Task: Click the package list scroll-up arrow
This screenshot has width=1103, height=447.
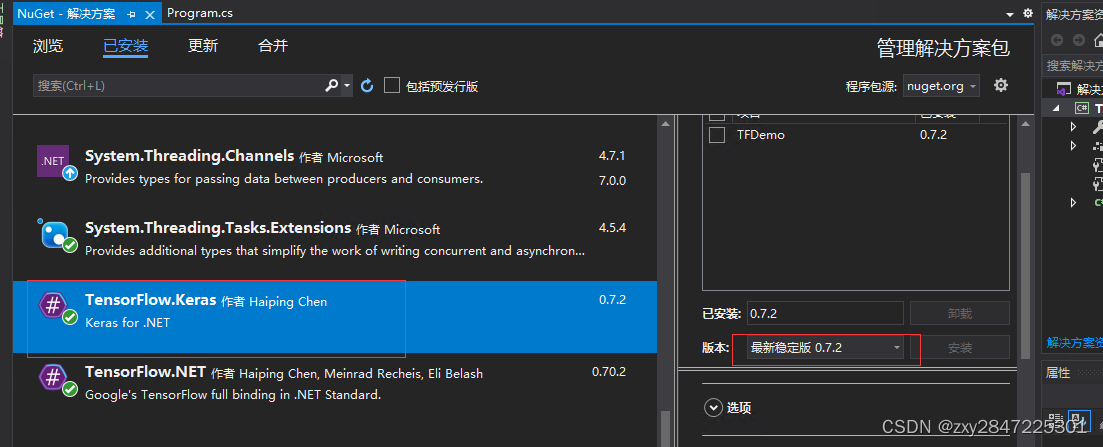Action: point(665,122)
